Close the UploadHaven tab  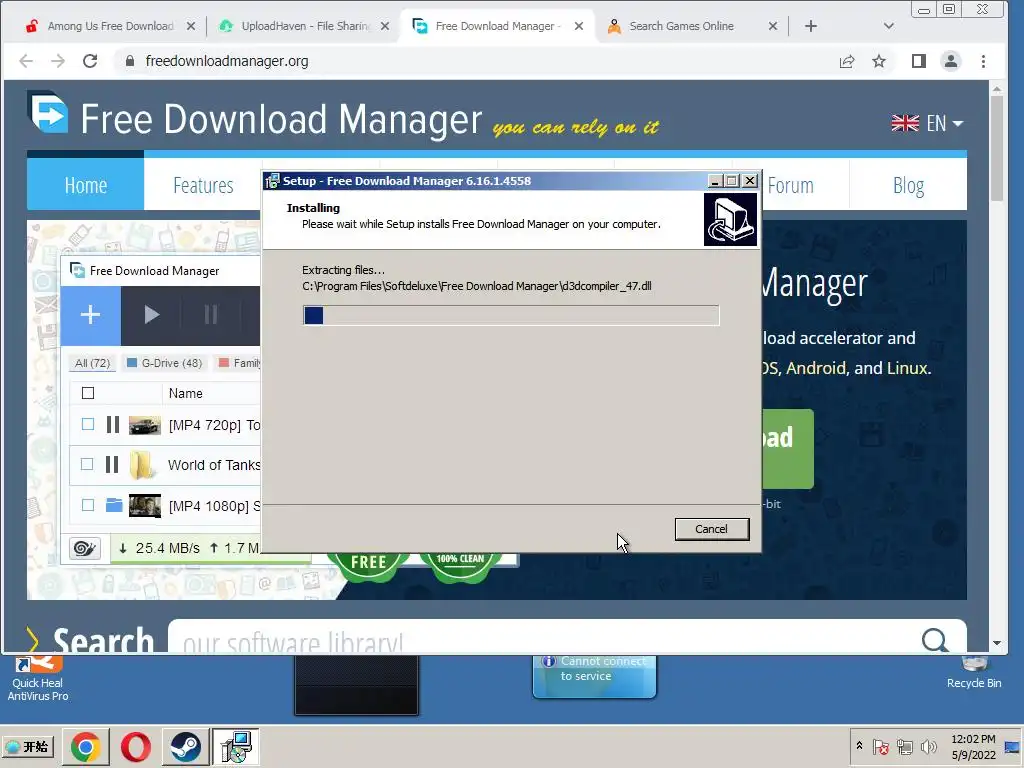click(x=385, y=26)
